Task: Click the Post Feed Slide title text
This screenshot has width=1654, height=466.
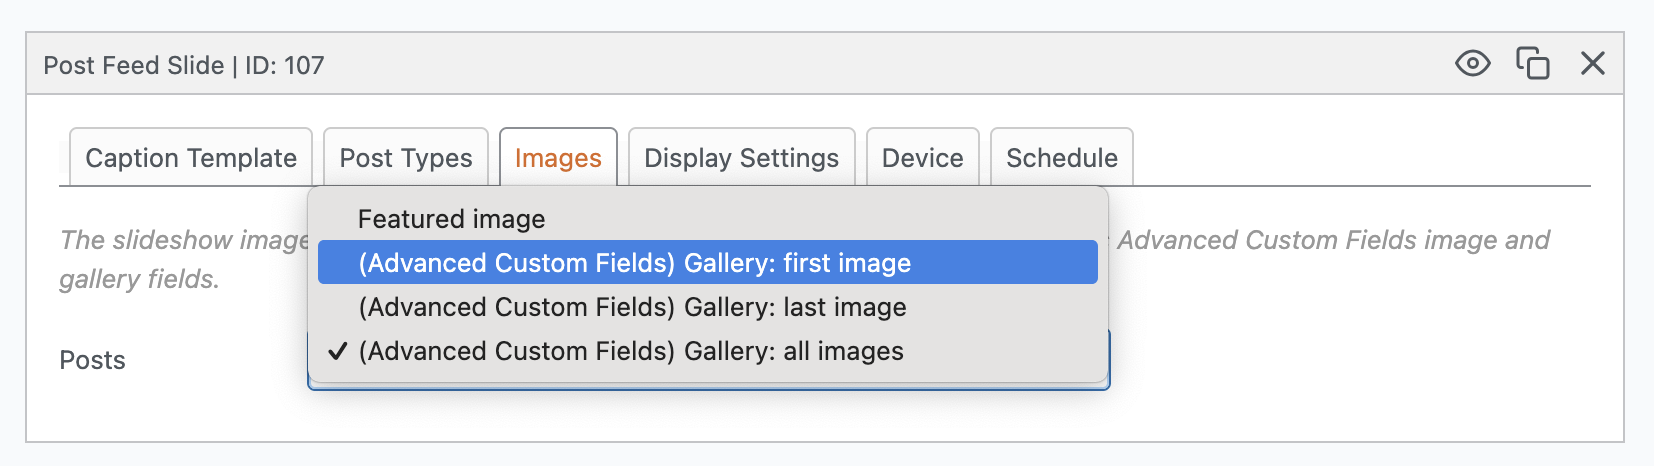Action: point(134,65)
